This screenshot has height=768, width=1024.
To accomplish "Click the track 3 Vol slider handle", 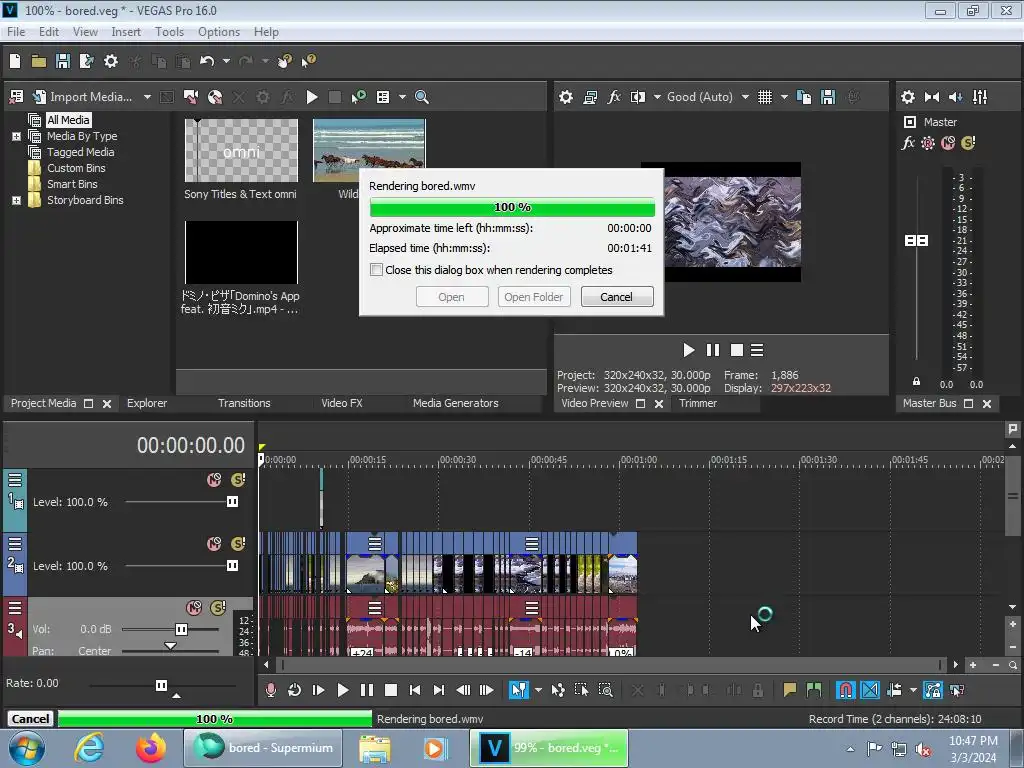I will pyautogui.click(x=181, y=629).
